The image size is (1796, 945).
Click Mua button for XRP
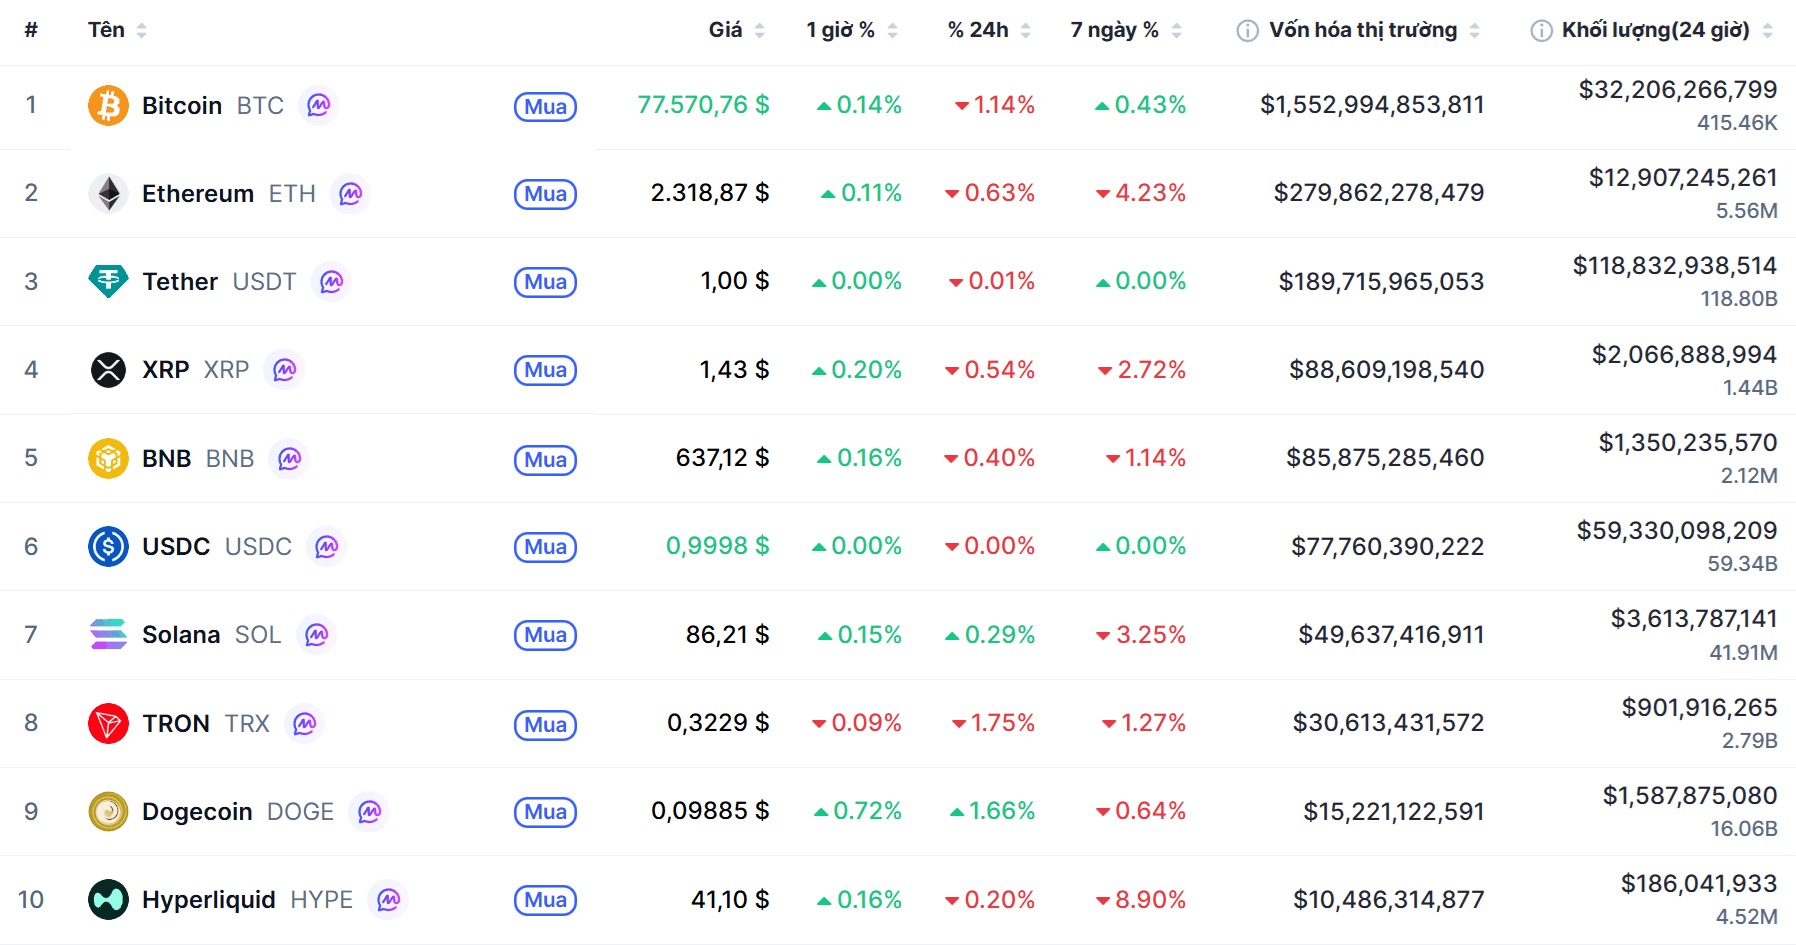click(x=545, y=370)
